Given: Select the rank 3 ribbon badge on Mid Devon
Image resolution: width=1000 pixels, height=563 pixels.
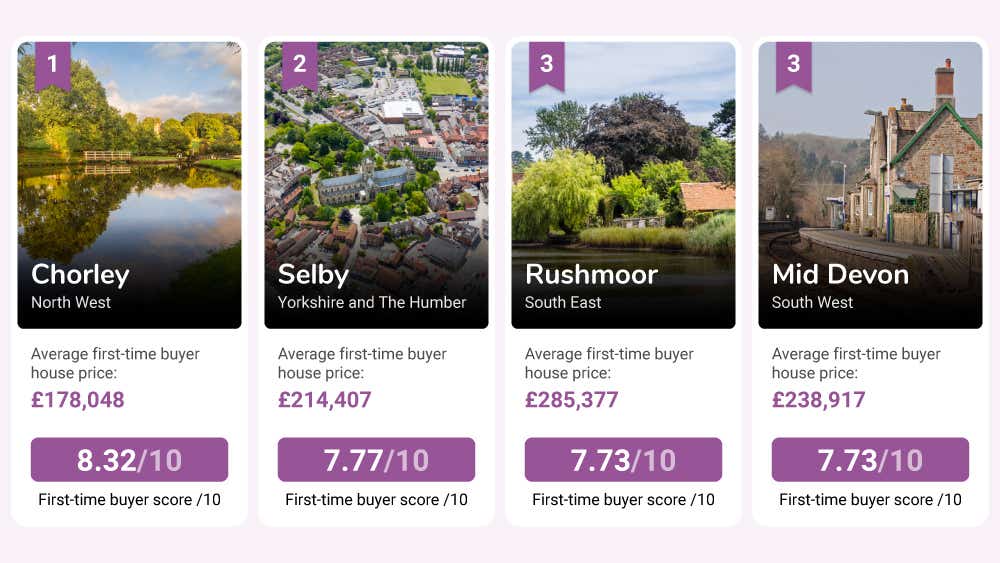Looking at the screenshot, I should [793, 66].
